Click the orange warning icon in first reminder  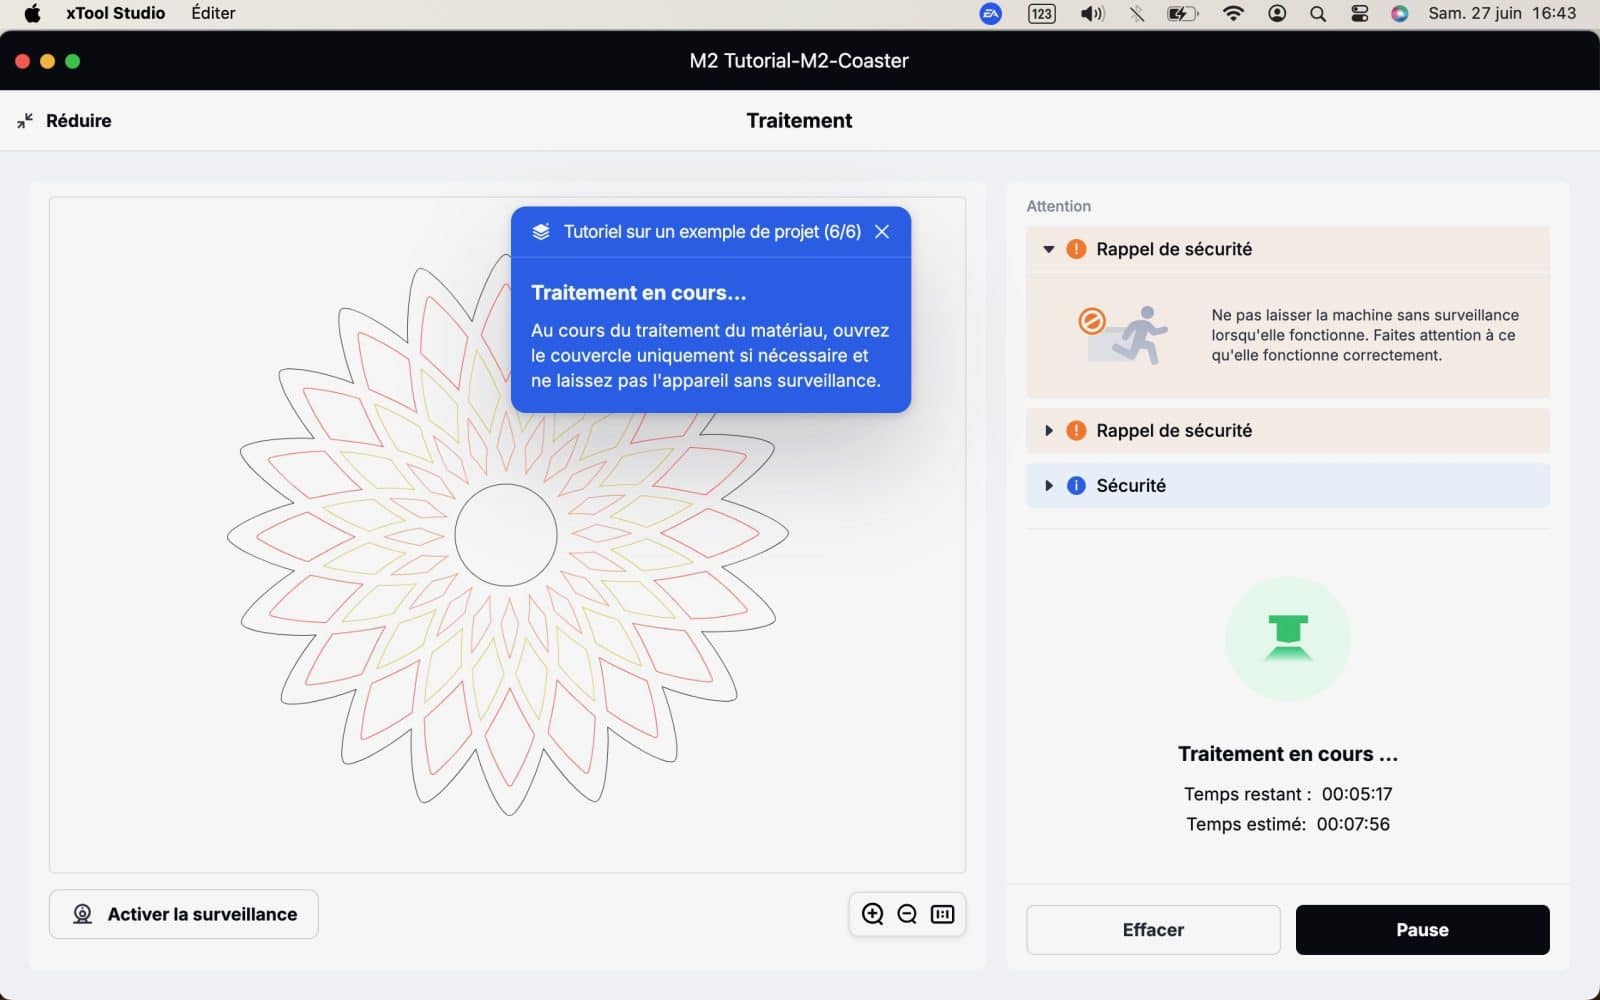point(1076,249)
